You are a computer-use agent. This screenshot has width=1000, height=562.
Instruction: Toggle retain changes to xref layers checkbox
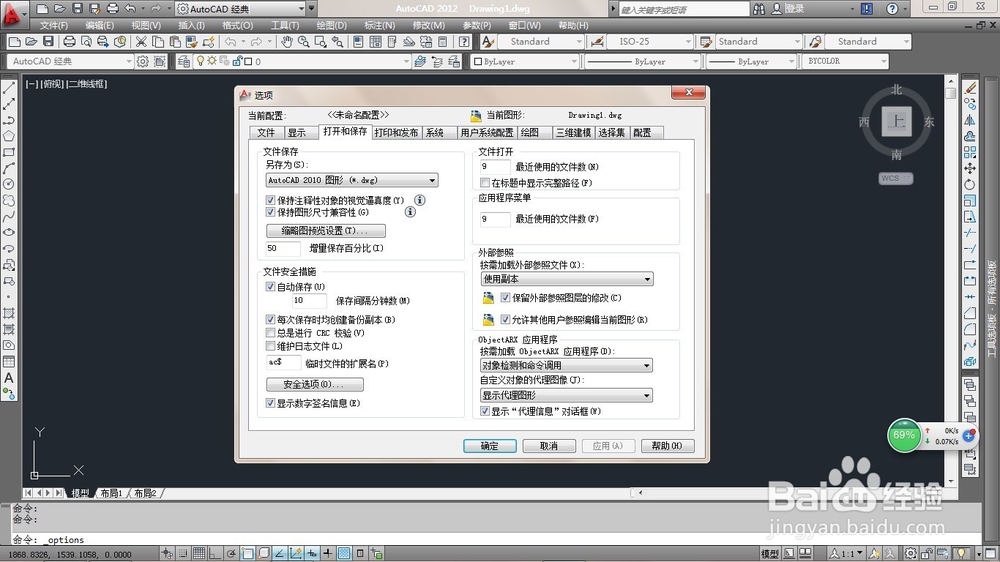click(x=506, y=297)
